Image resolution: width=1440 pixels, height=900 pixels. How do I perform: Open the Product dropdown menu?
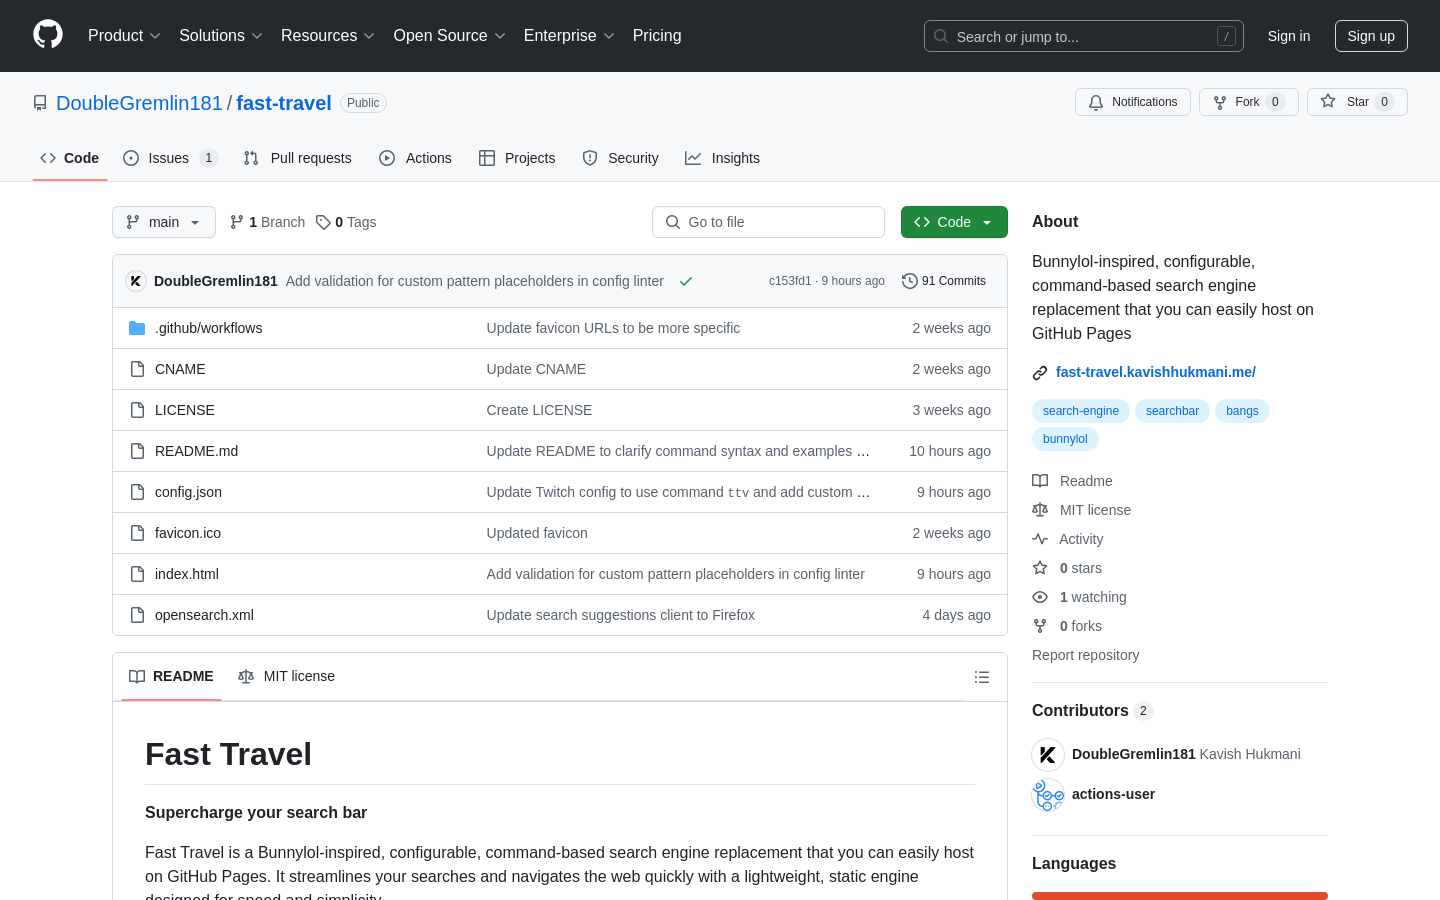tap(124, 36)
